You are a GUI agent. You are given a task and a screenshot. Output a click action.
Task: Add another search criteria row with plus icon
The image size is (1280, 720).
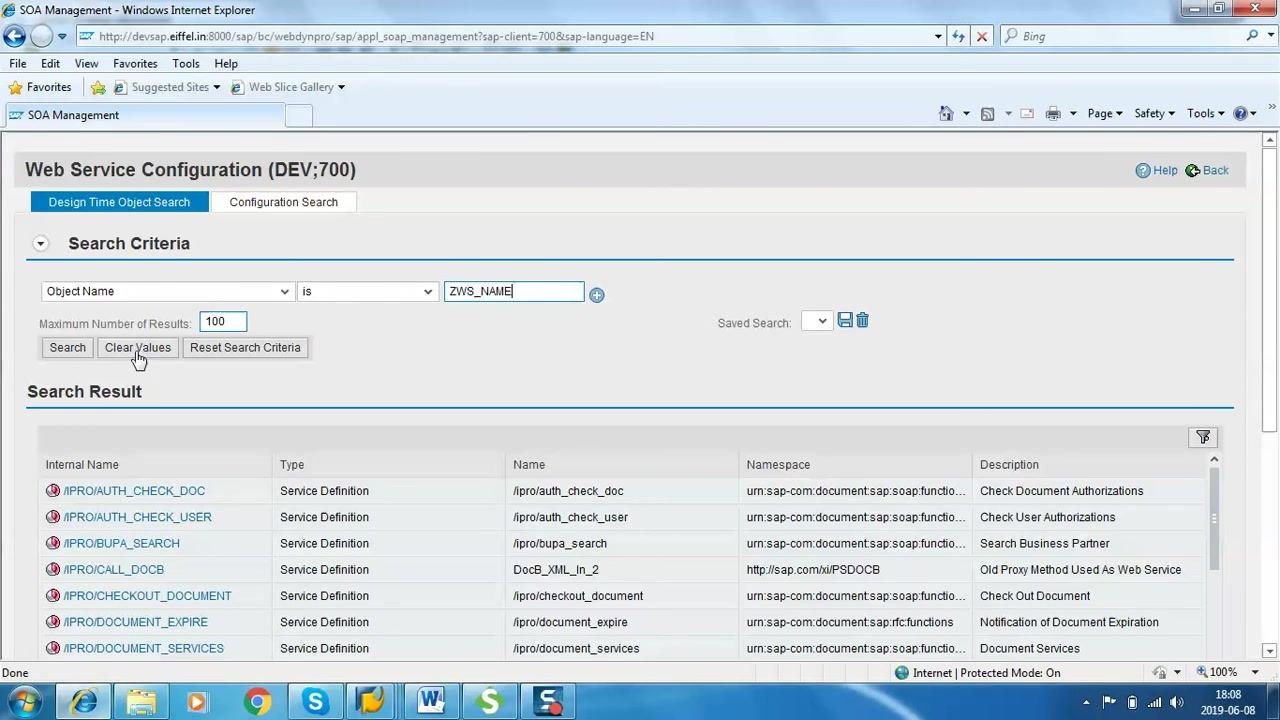click(x=597, y=295)
